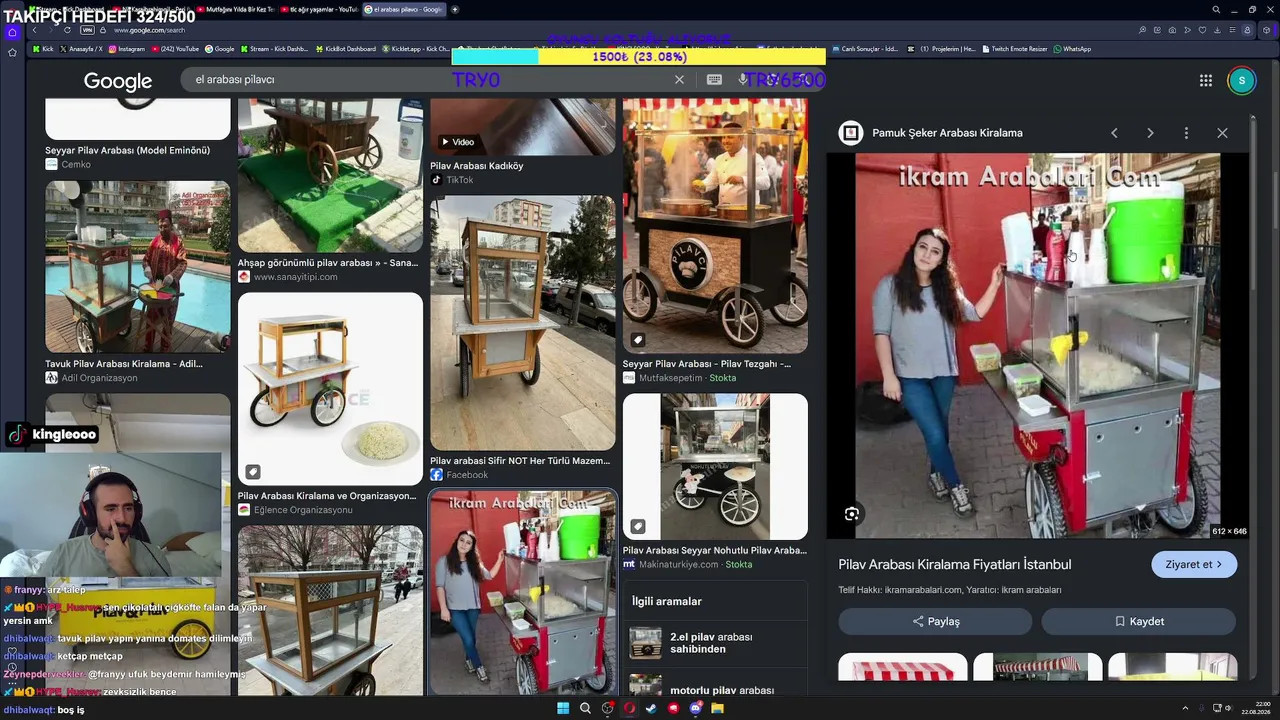Select the 'el arabası pilavcı - Google' tab
The image size is (1280, 720).
click(x=405, y=10)
